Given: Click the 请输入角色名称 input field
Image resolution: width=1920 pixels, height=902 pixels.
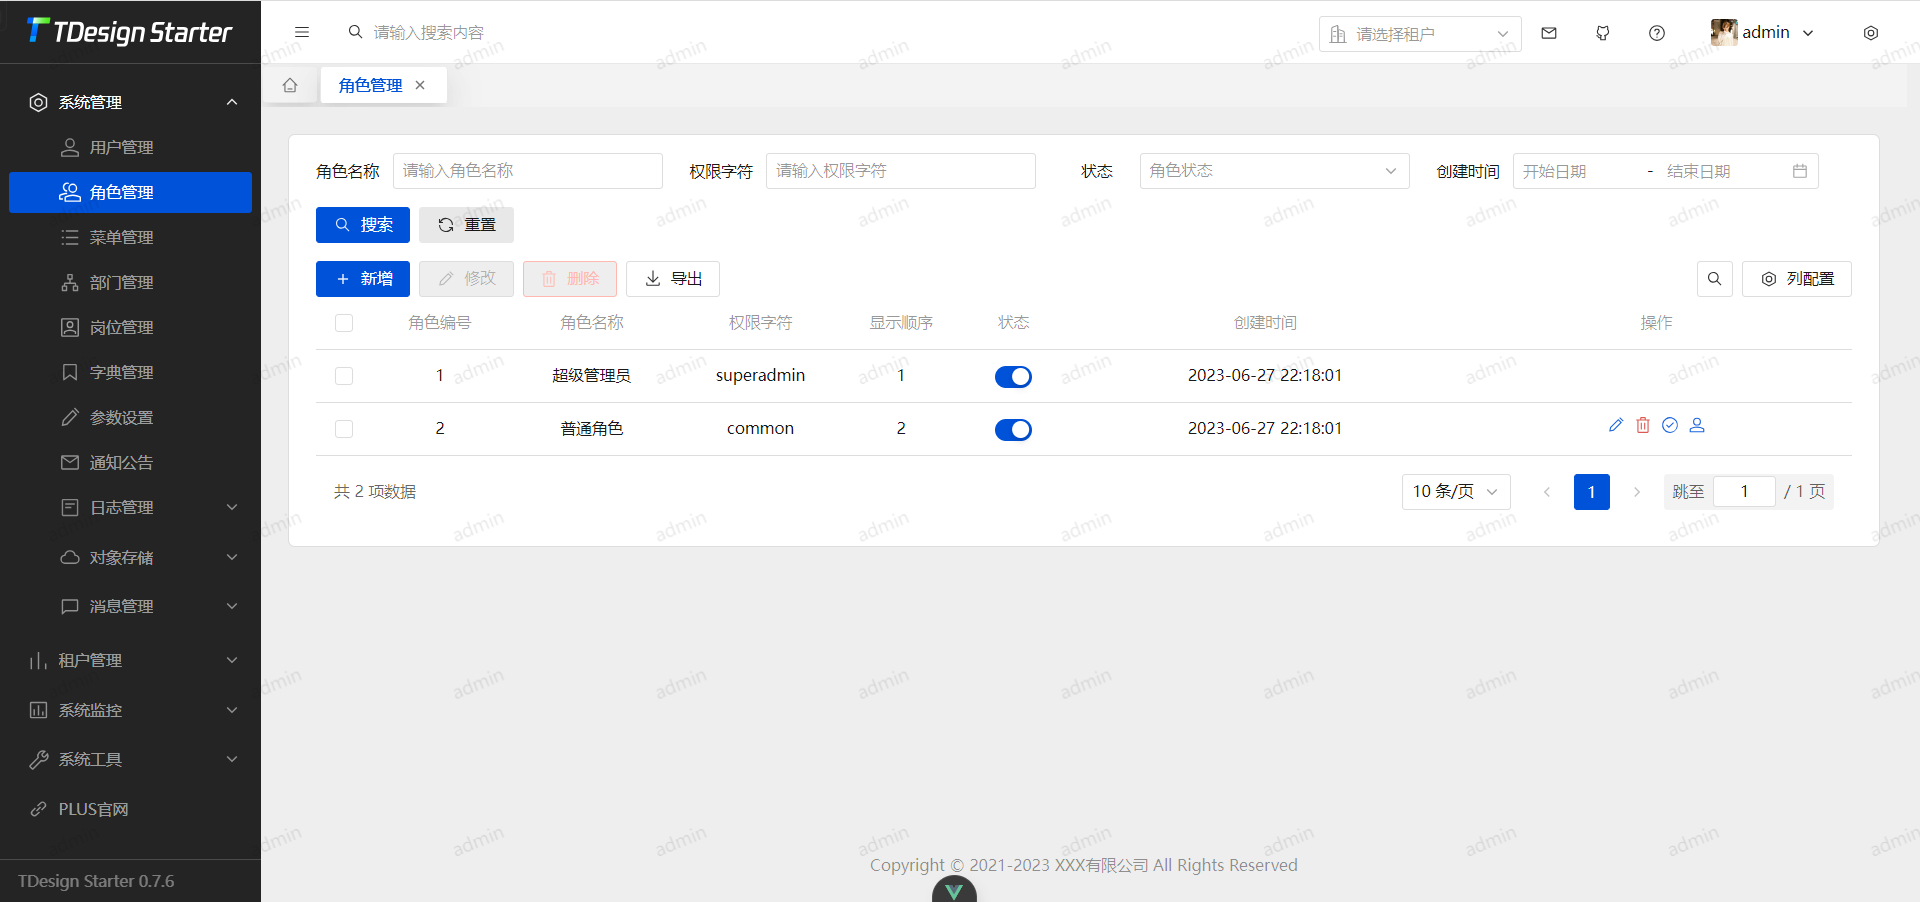Looking at the screenshot, I should coord(528,170).
